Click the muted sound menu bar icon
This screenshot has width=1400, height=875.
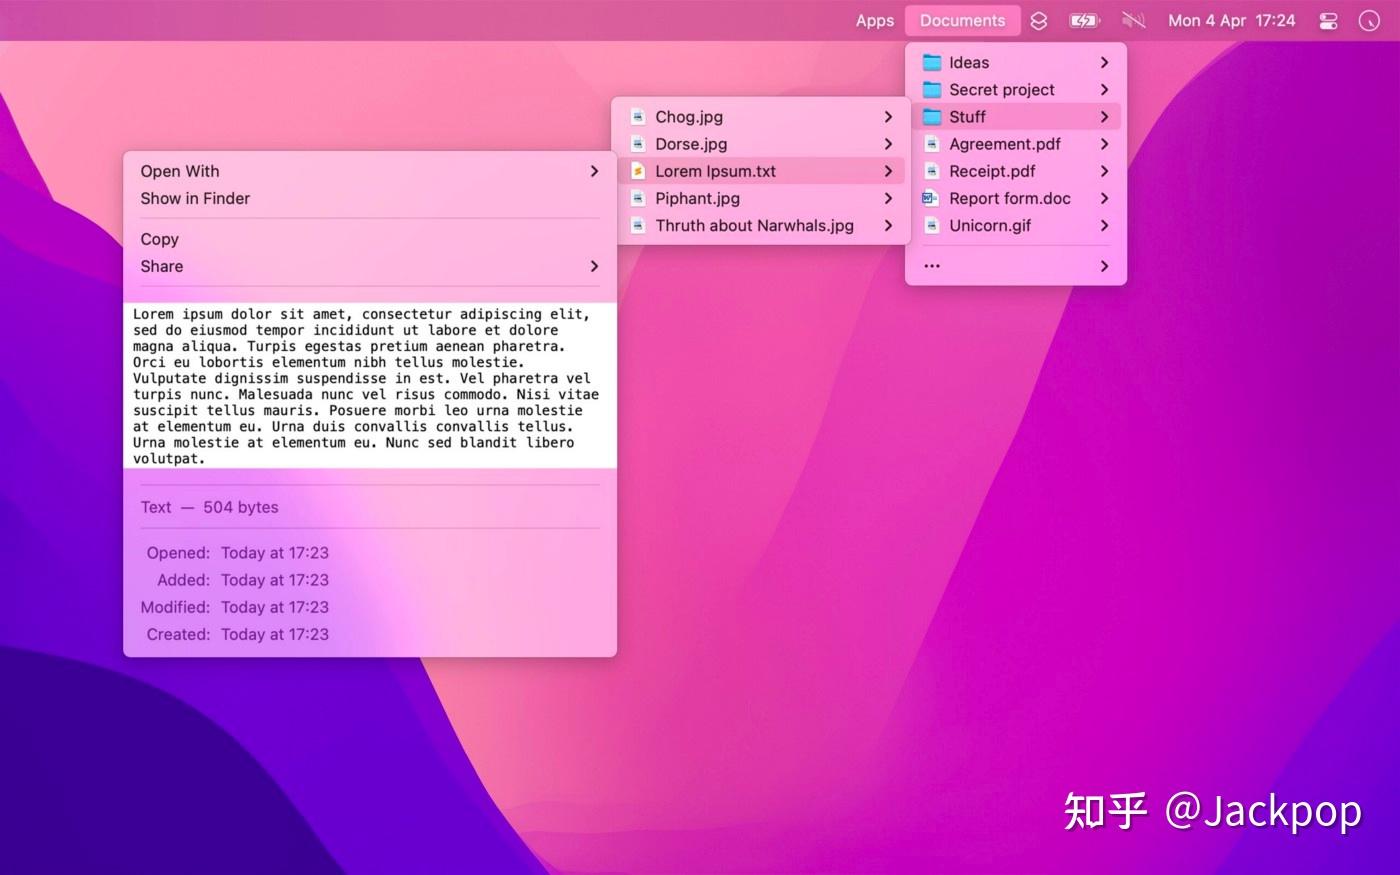pyautogui.click(x=1133, y=20)
